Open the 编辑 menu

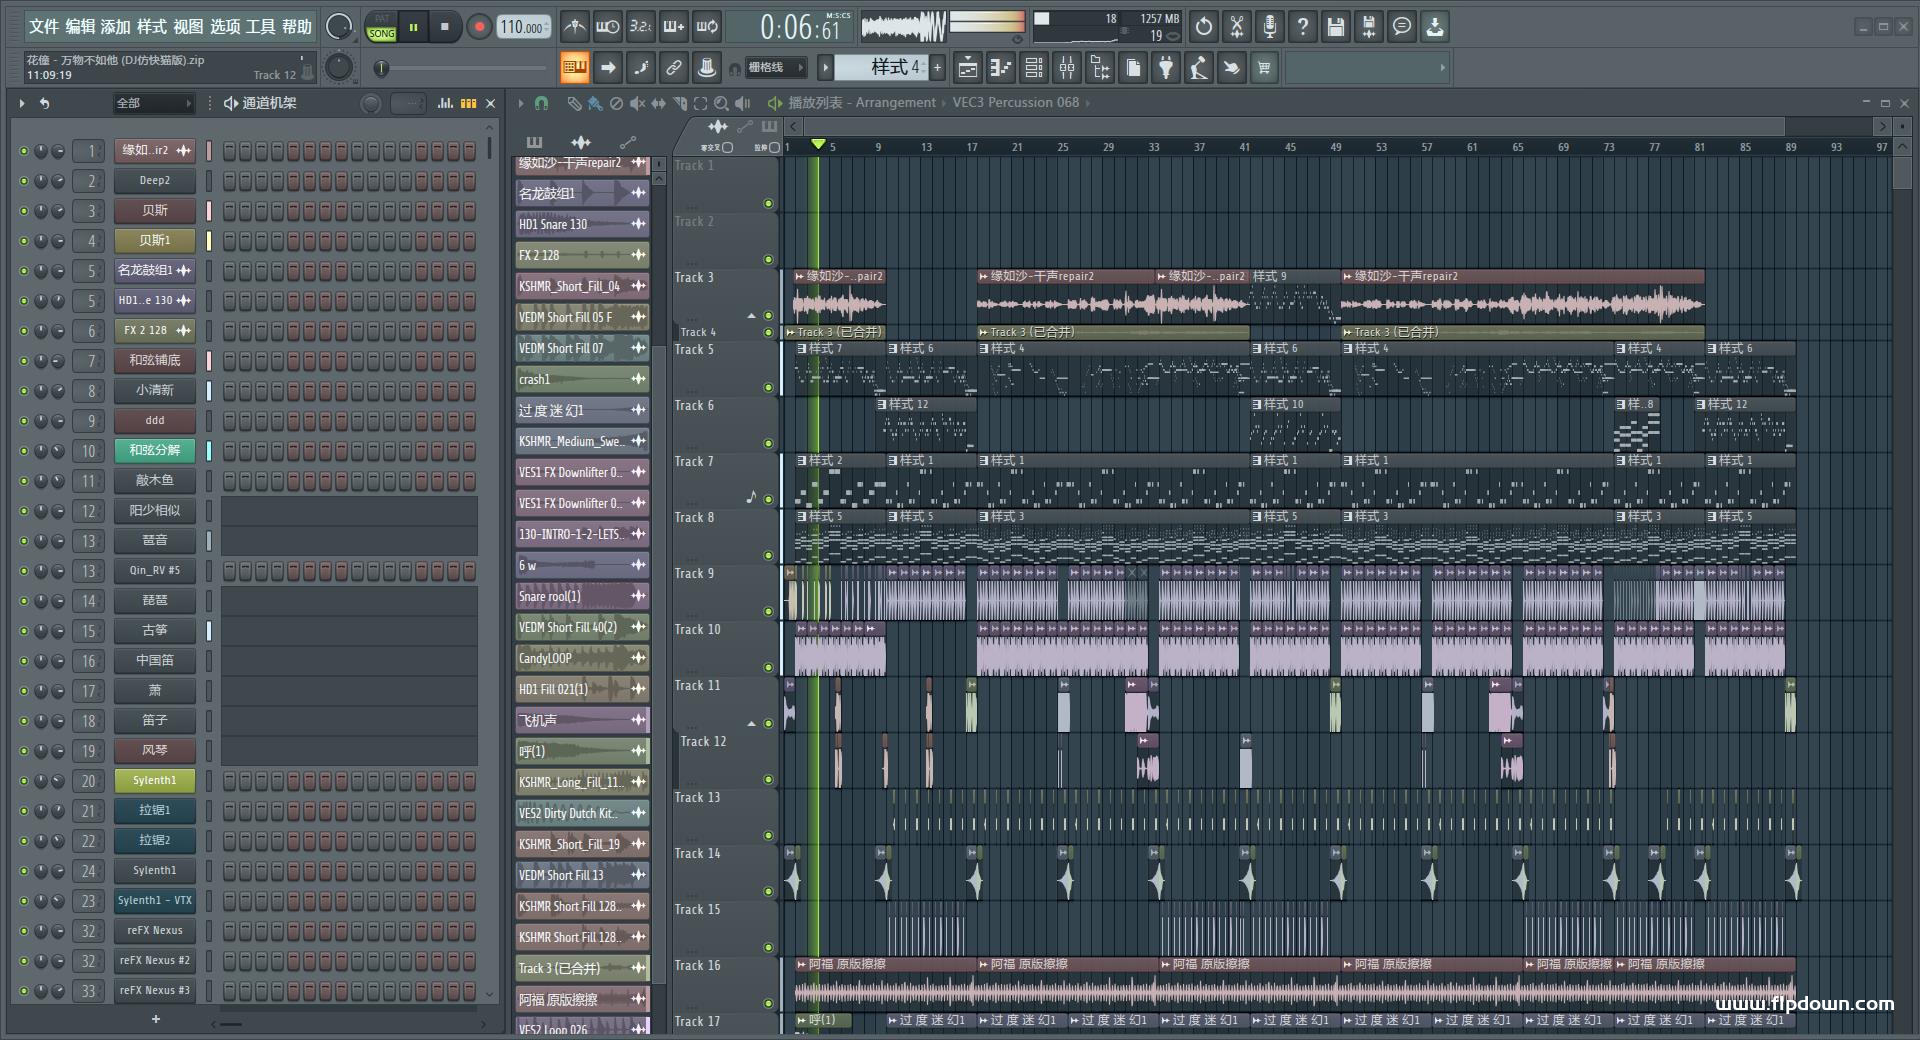pos(80,27)
